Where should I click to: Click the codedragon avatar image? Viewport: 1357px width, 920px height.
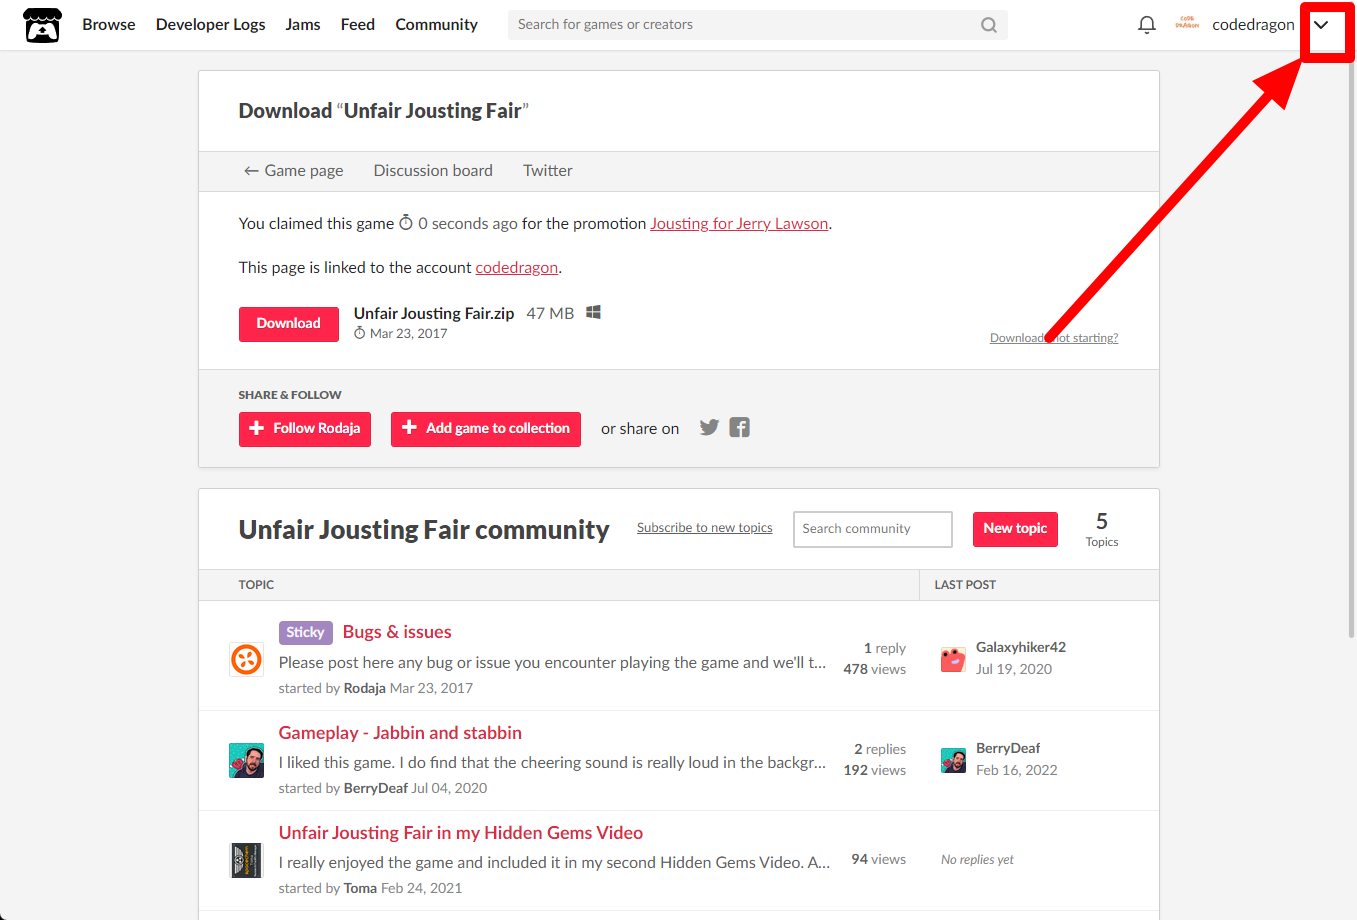coord(1187,24)
